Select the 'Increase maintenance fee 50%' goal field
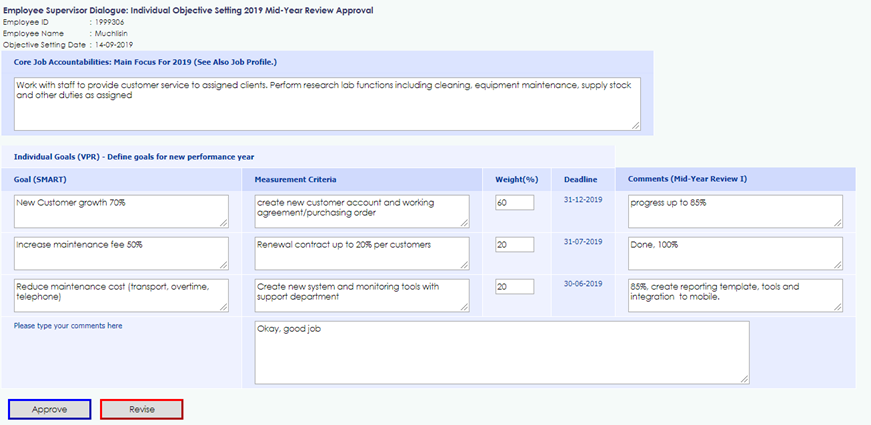This screenshot has width=871, height=425. pos(121,253)
